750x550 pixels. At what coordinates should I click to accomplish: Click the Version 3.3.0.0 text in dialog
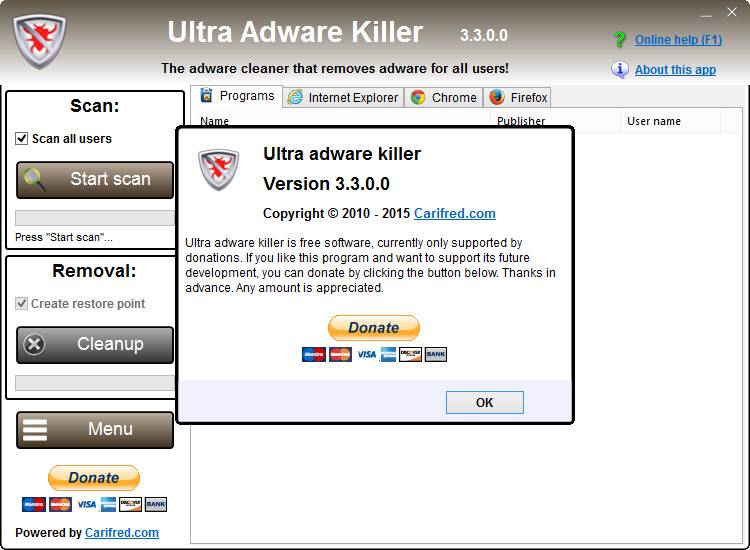point(326,184)
